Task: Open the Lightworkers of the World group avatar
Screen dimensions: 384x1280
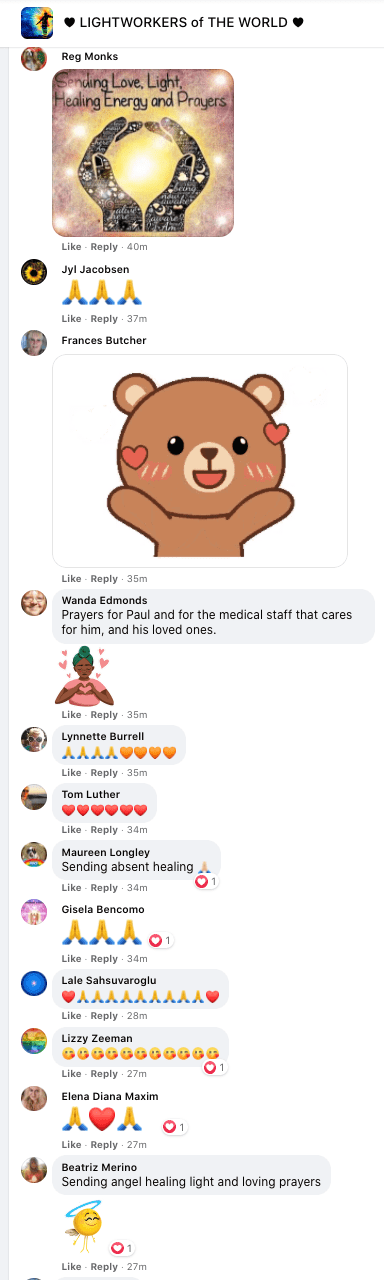Action: tap(37, 22)
